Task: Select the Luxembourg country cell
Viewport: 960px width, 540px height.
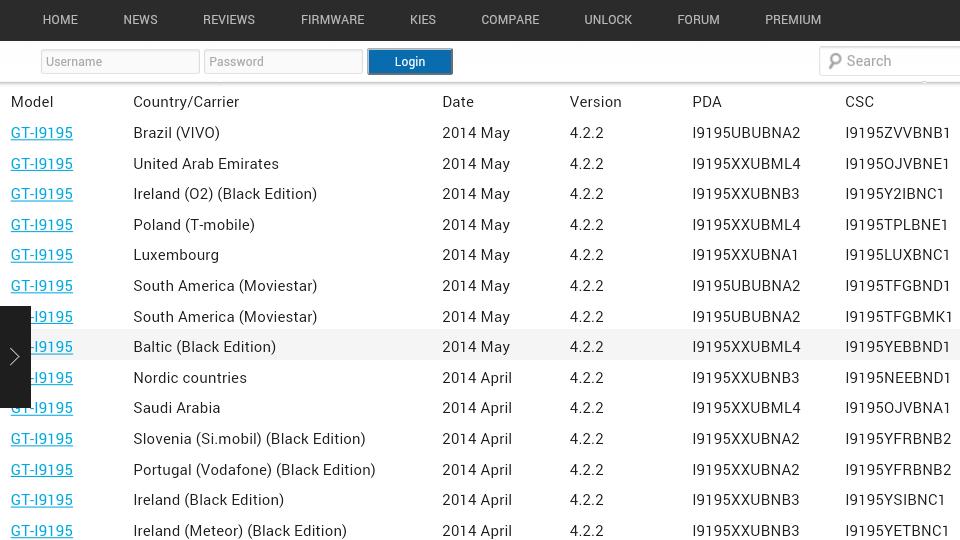Action: [176, 255]
